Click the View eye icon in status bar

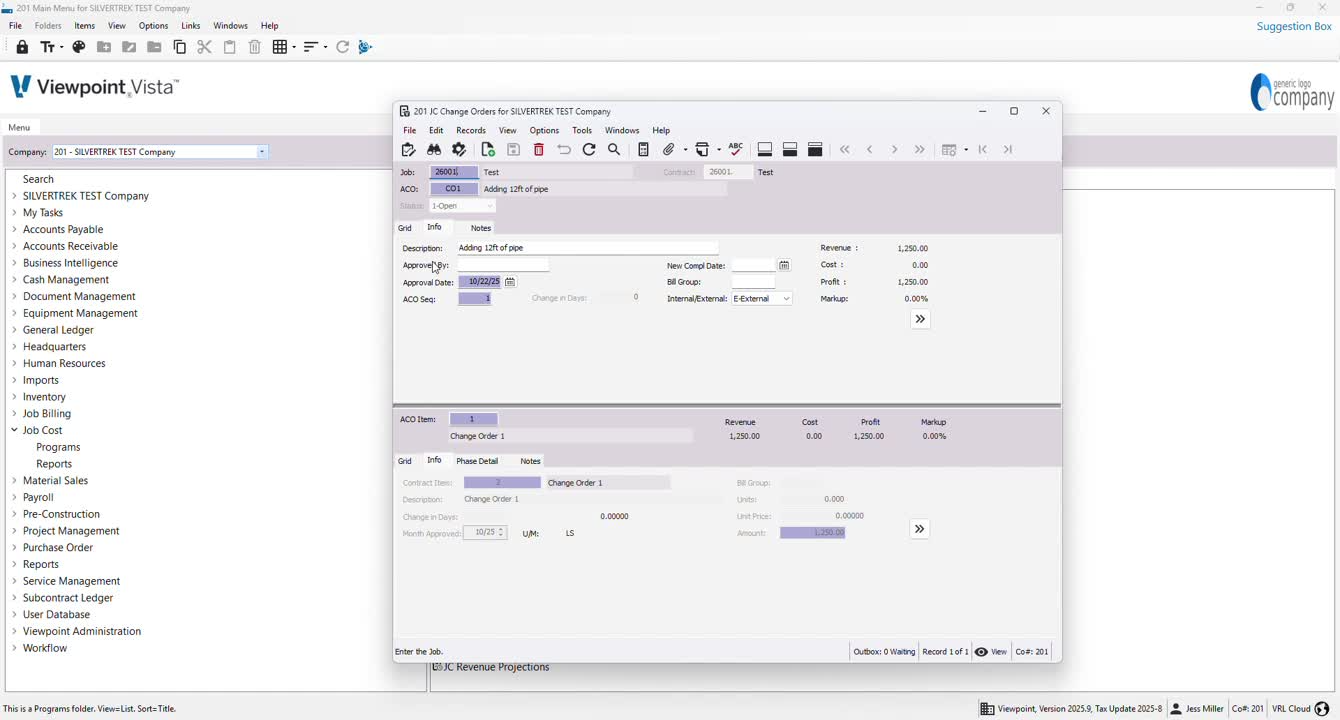click(x=982, y=652)
